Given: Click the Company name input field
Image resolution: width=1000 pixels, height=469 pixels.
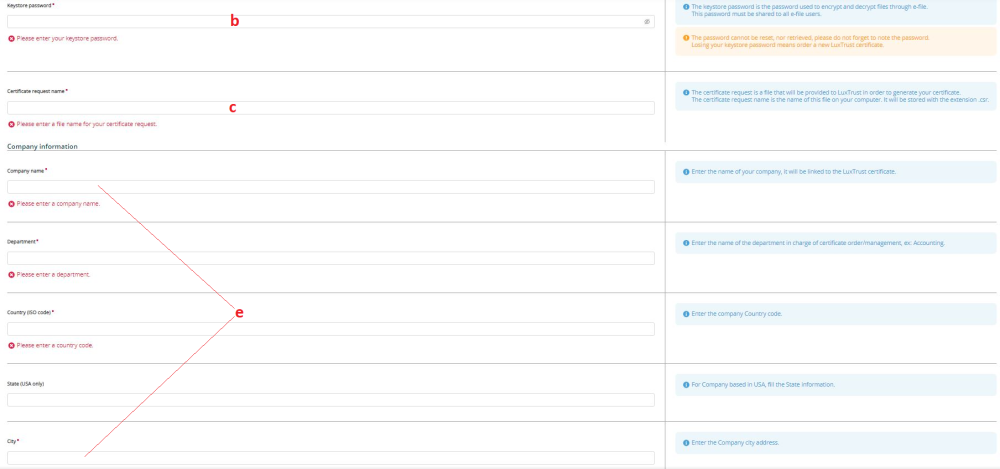Looking at the screenshot, I should tap(330, 187).
